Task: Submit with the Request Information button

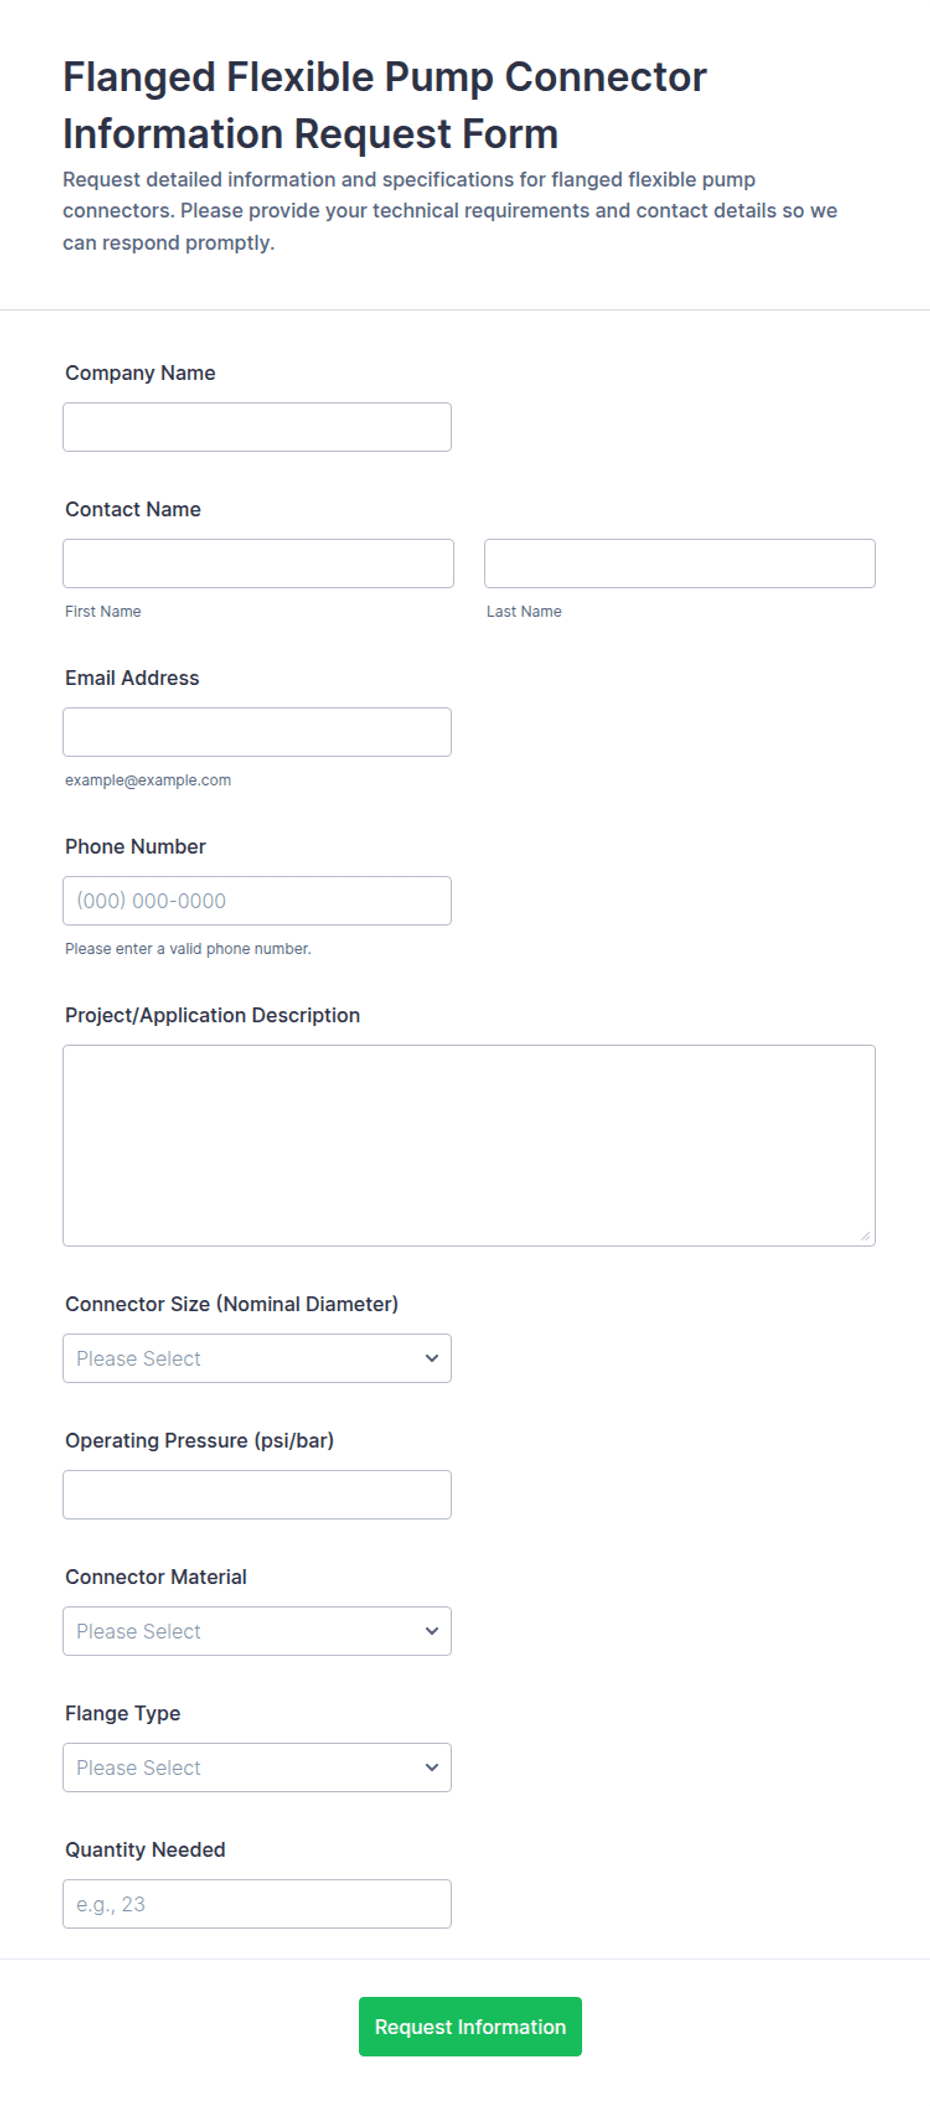Action: tap(470, 2027)
